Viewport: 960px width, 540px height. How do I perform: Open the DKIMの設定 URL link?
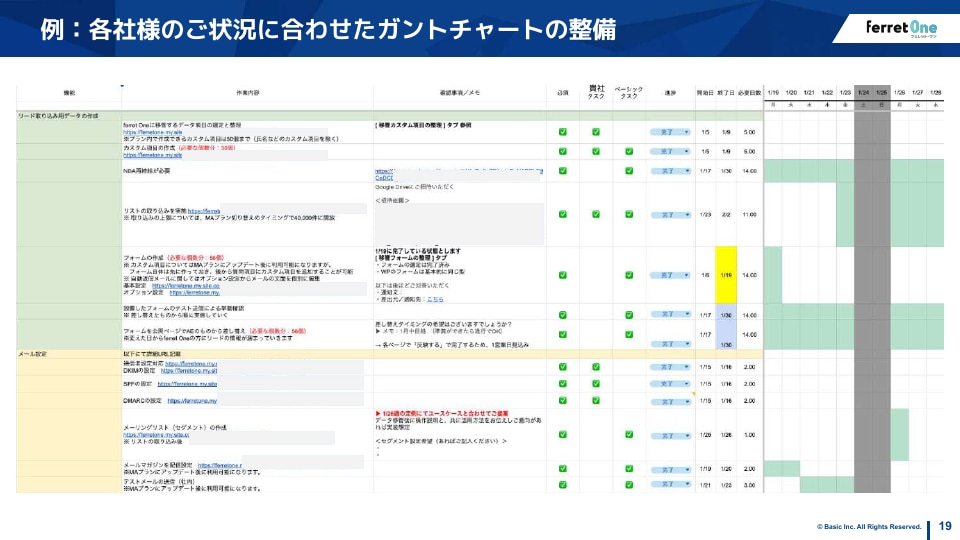tap(189, 371)
